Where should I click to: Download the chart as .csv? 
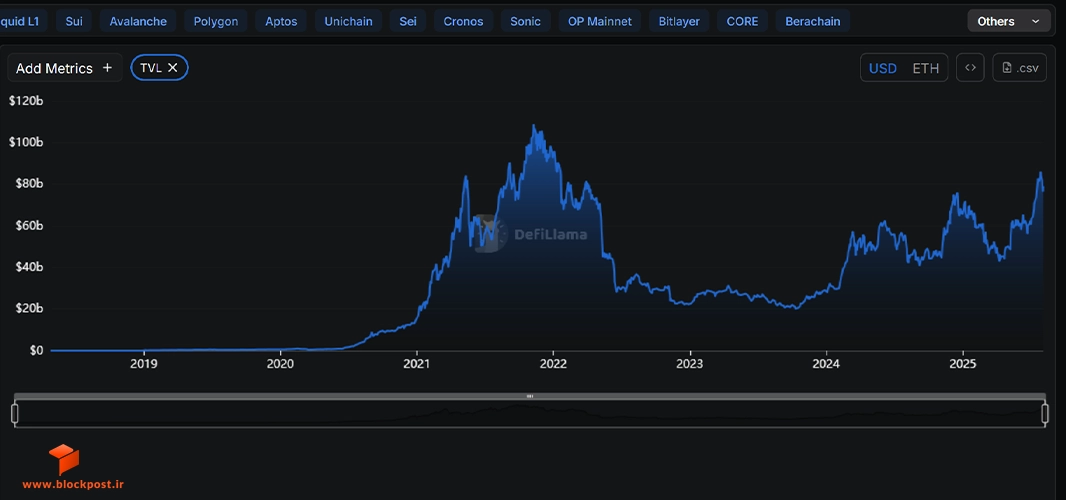click(x=1019, y=68)
